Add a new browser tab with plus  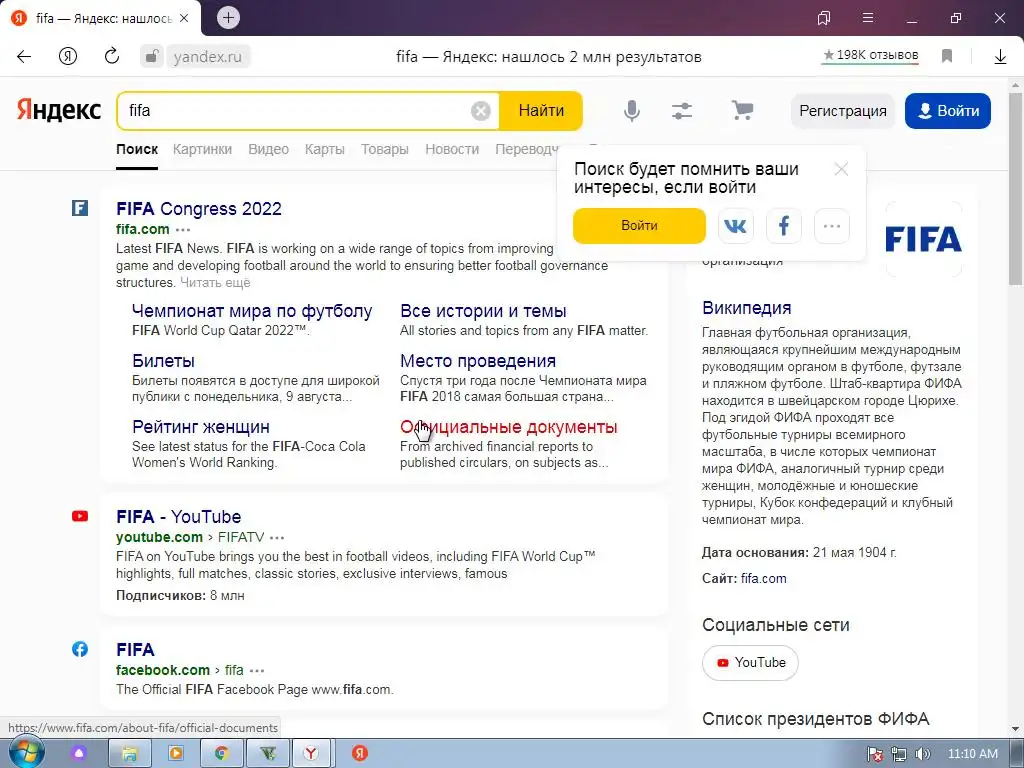pos(229,18)
